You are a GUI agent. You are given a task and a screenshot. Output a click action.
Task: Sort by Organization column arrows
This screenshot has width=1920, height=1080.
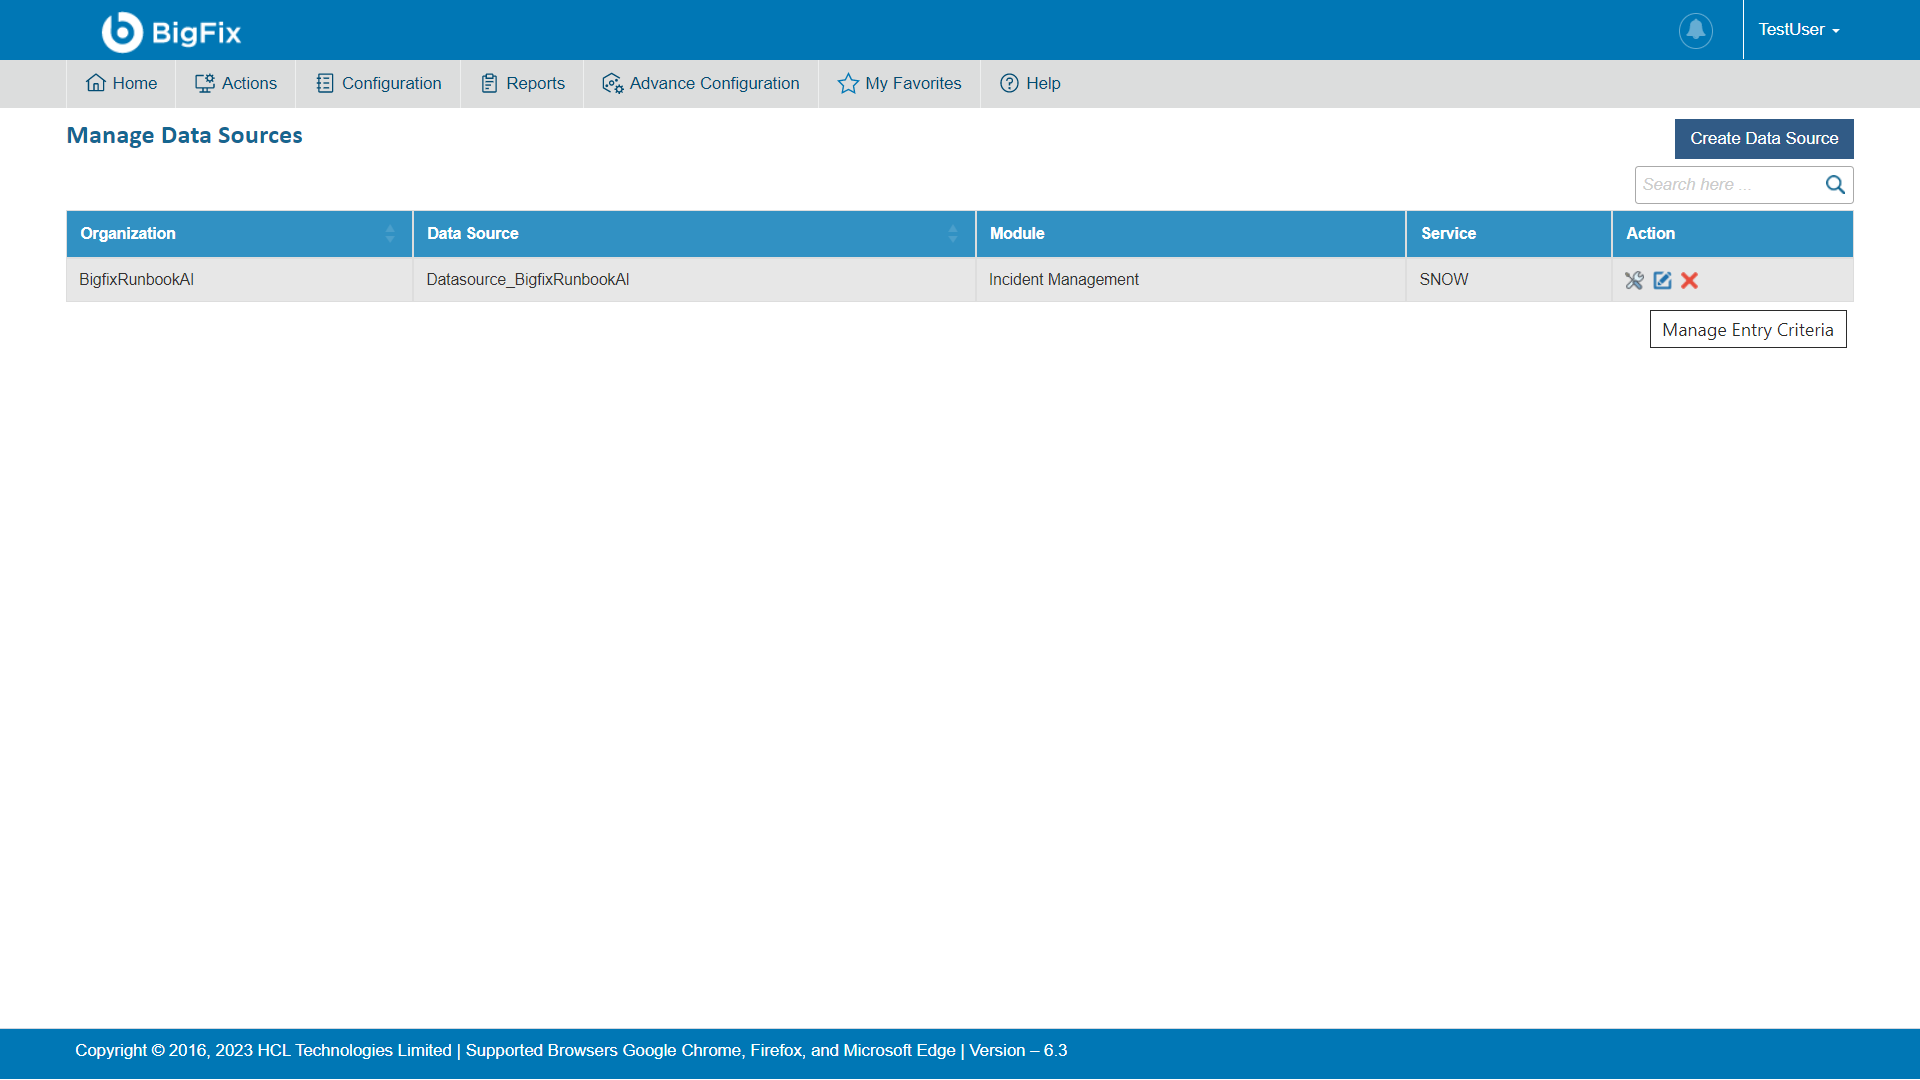(x=390, y=234)
